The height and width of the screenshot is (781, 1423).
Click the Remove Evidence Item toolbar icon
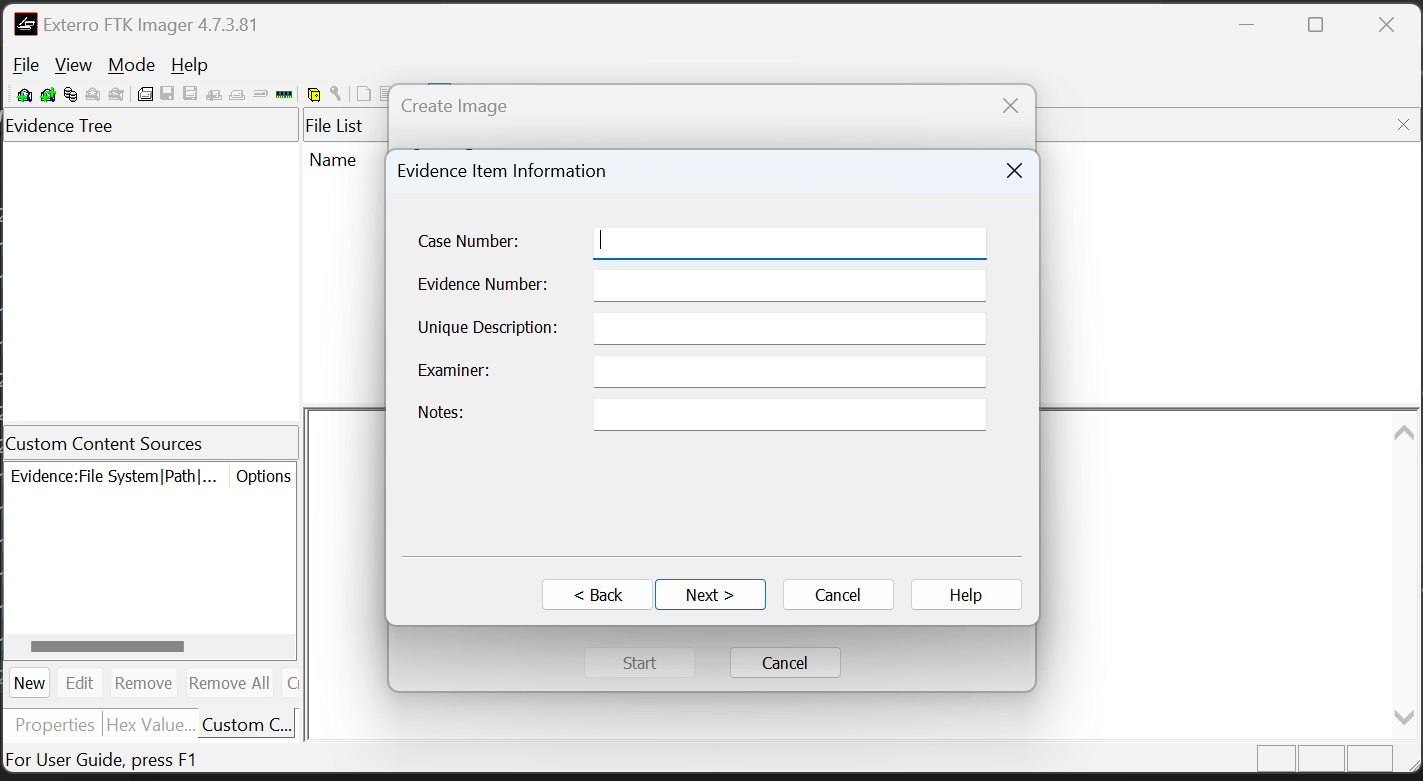(x=93, y=94)
